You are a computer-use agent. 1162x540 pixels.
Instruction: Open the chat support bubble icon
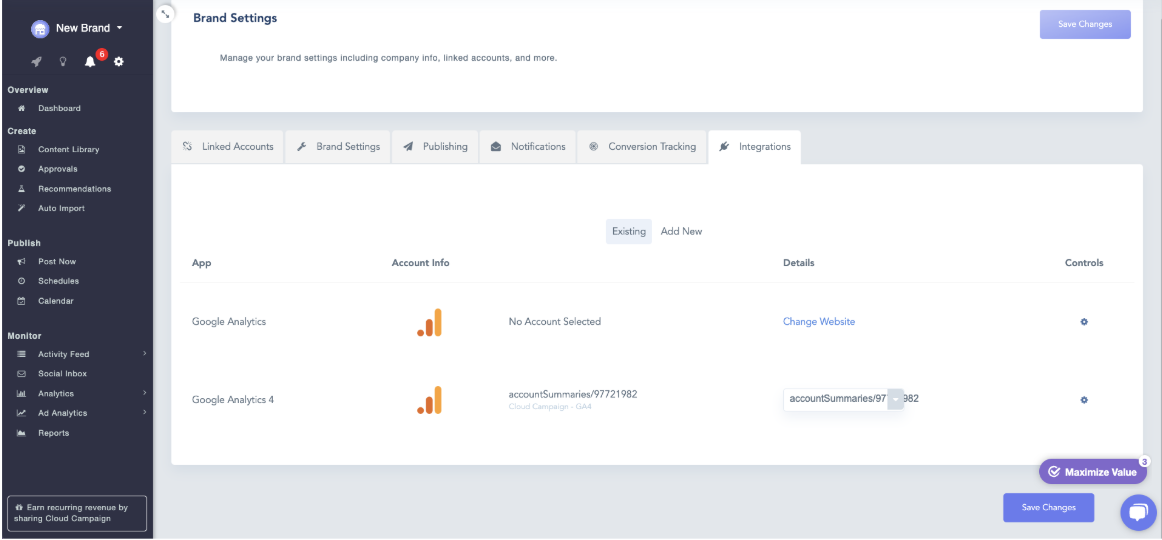(x=1137, y=512)
